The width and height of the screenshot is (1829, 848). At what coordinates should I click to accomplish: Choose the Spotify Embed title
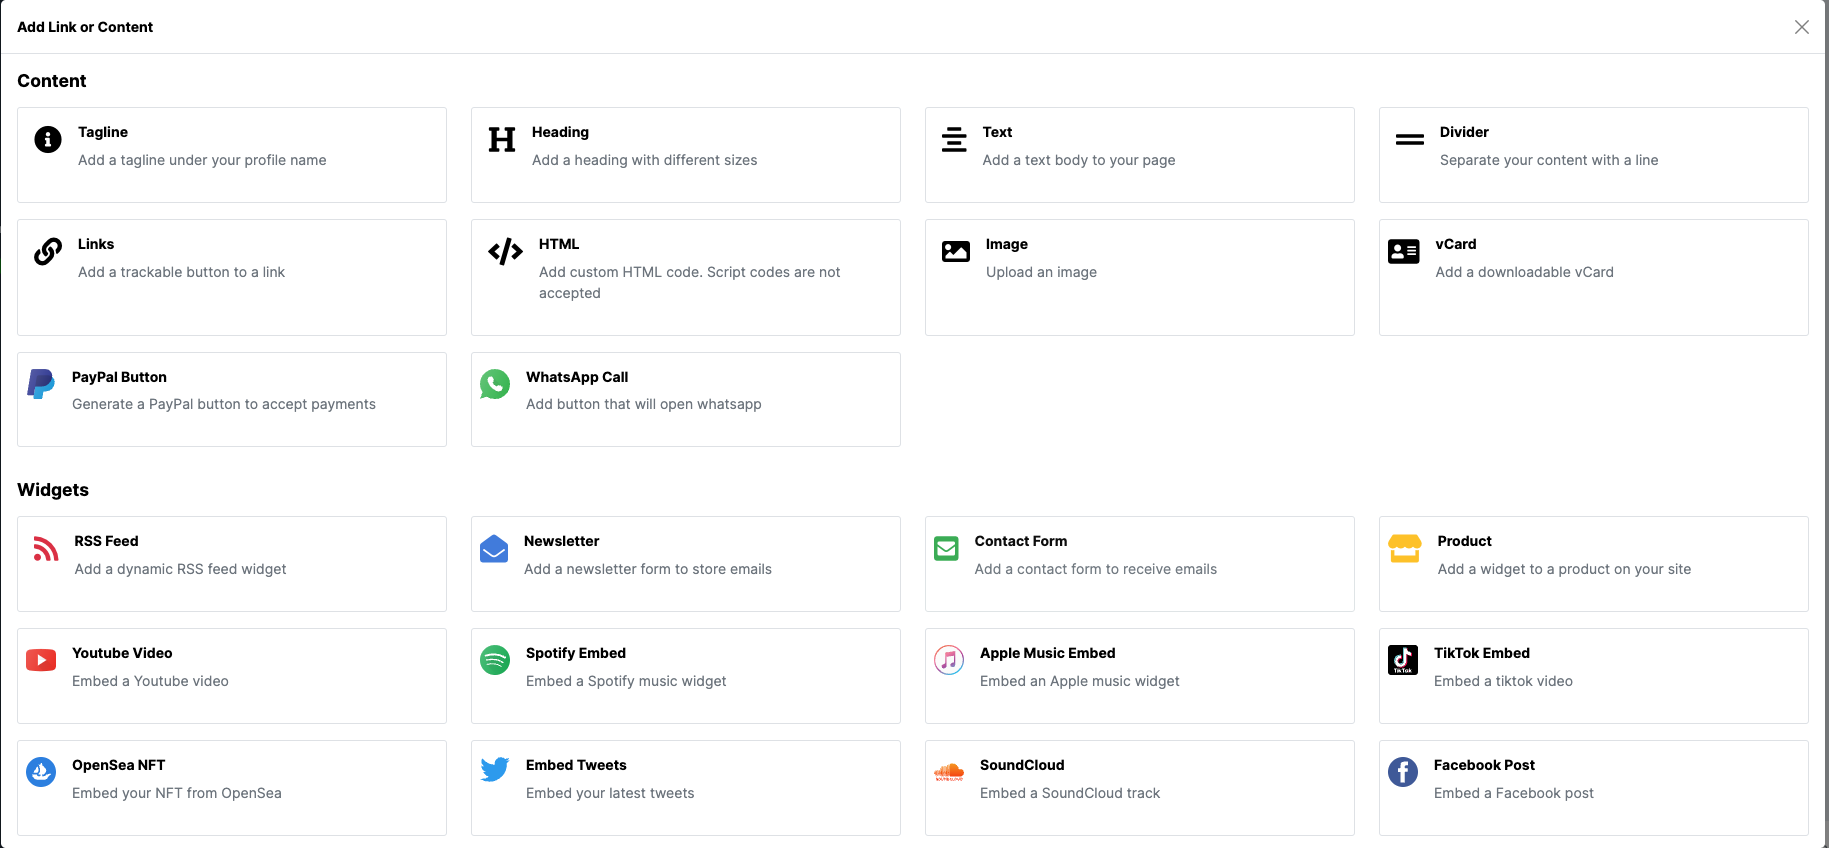576,653
